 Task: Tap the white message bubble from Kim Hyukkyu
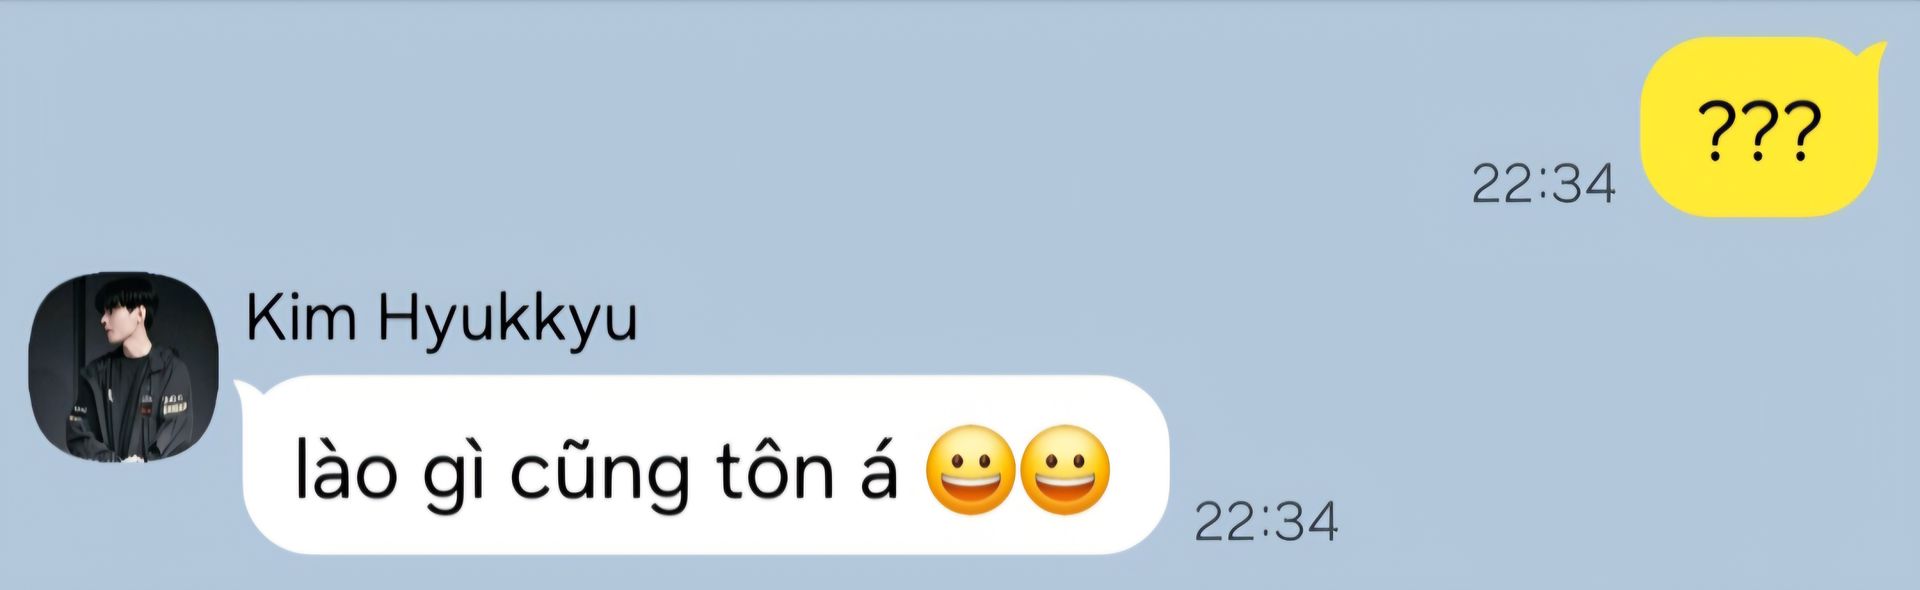(x=703, y=465)
